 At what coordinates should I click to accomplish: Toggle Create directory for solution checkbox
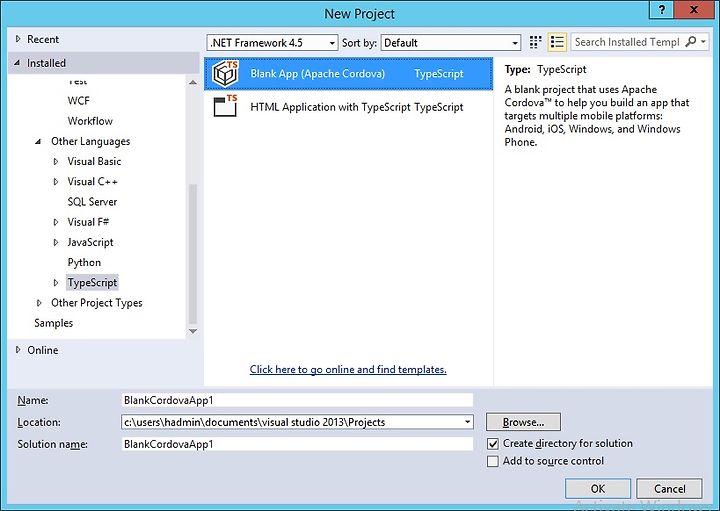point(493,444)
